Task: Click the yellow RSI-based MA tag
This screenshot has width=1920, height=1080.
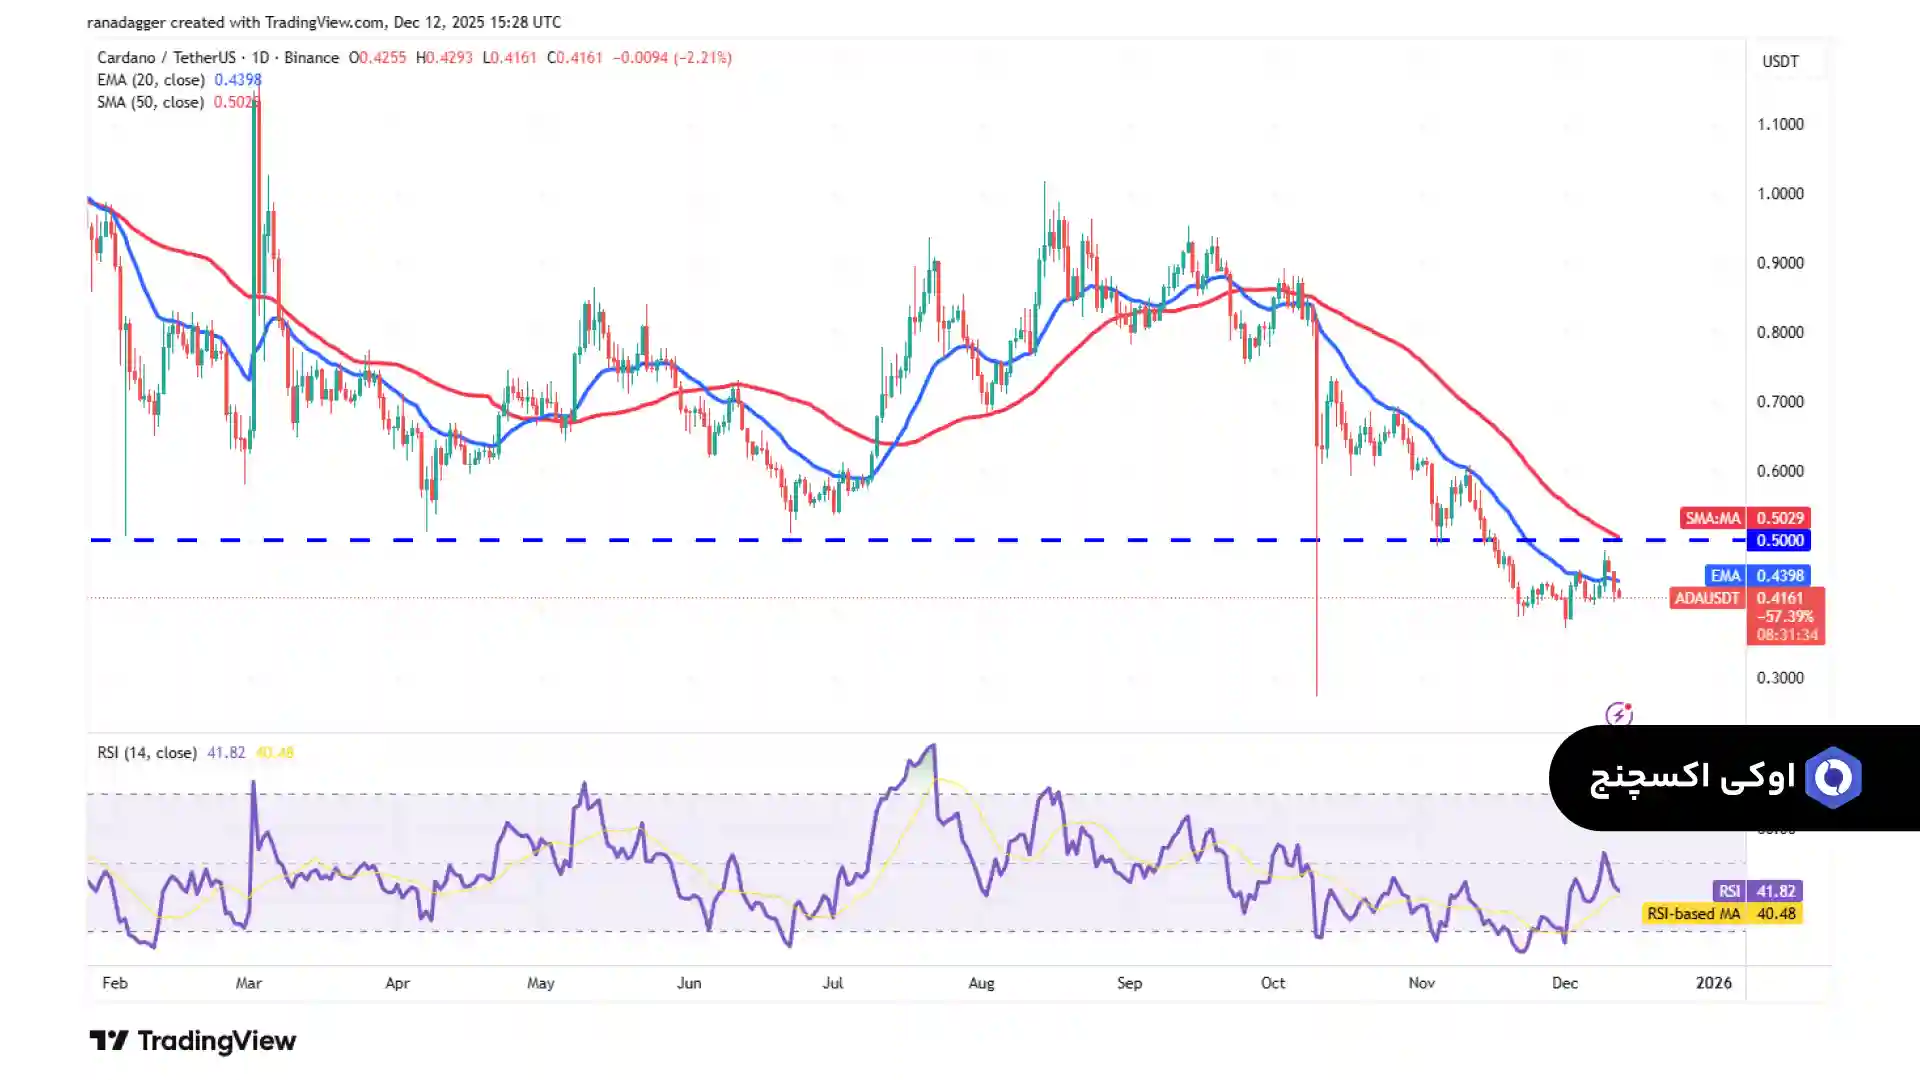Action: [1693, 913]
